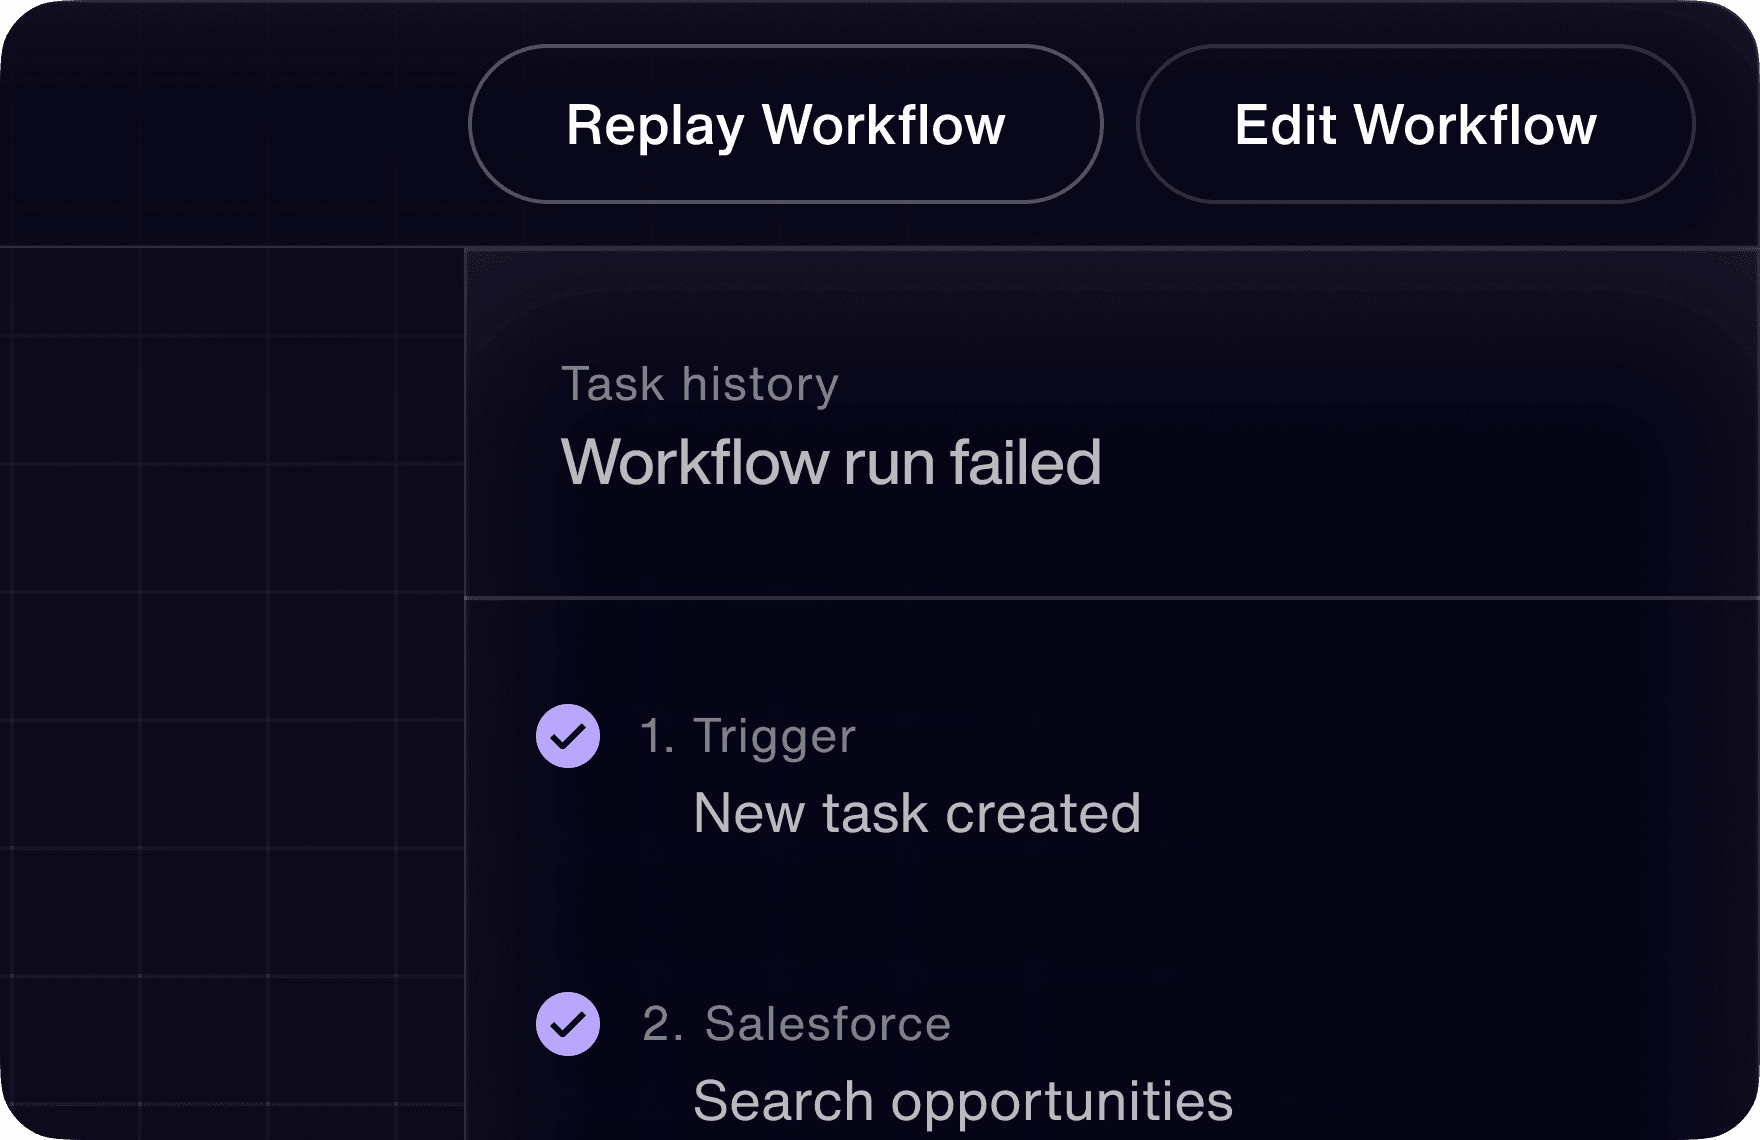The image size is (1760, 1140).
Task: Select the "1. Trigger" step label
Action: [x=748, y=736]
